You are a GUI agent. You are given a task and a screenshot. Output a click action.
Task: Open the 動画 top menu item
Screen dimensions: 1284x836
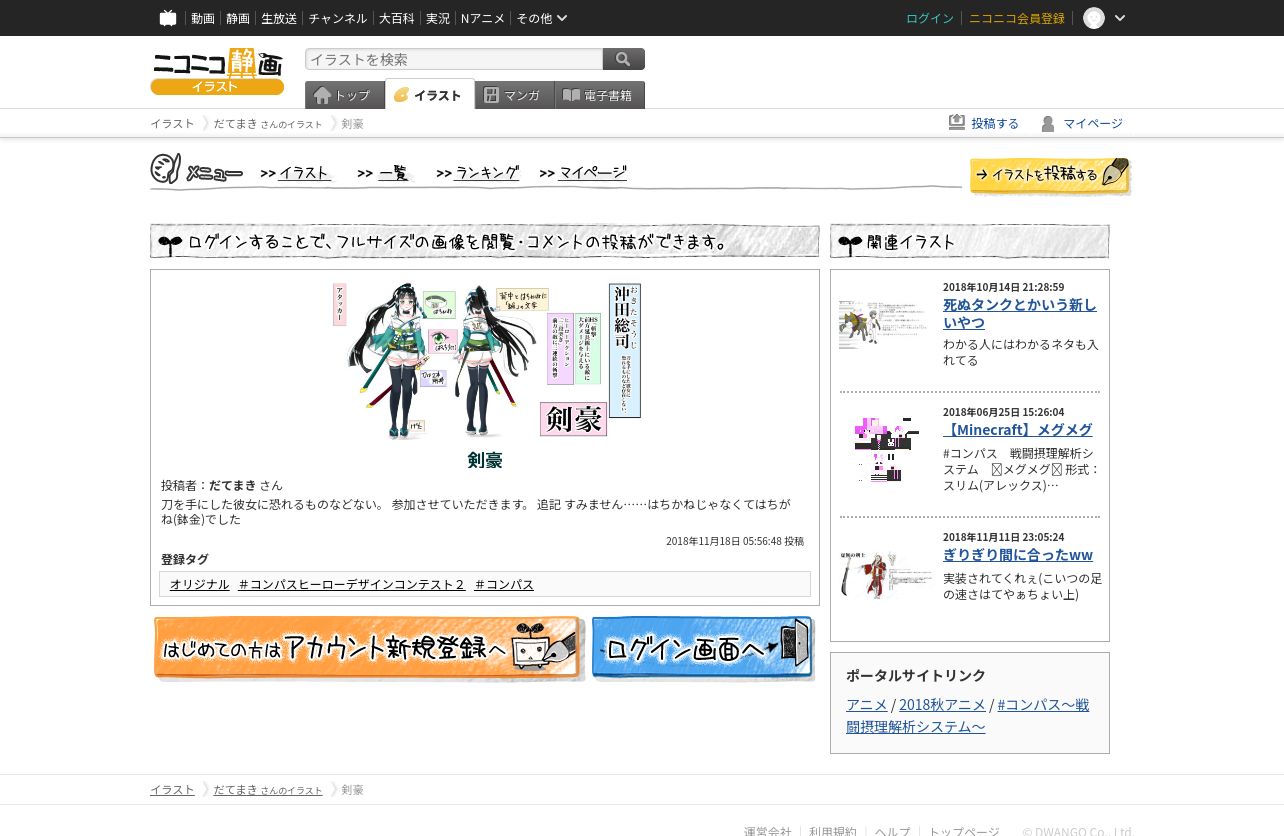point(203,18)
